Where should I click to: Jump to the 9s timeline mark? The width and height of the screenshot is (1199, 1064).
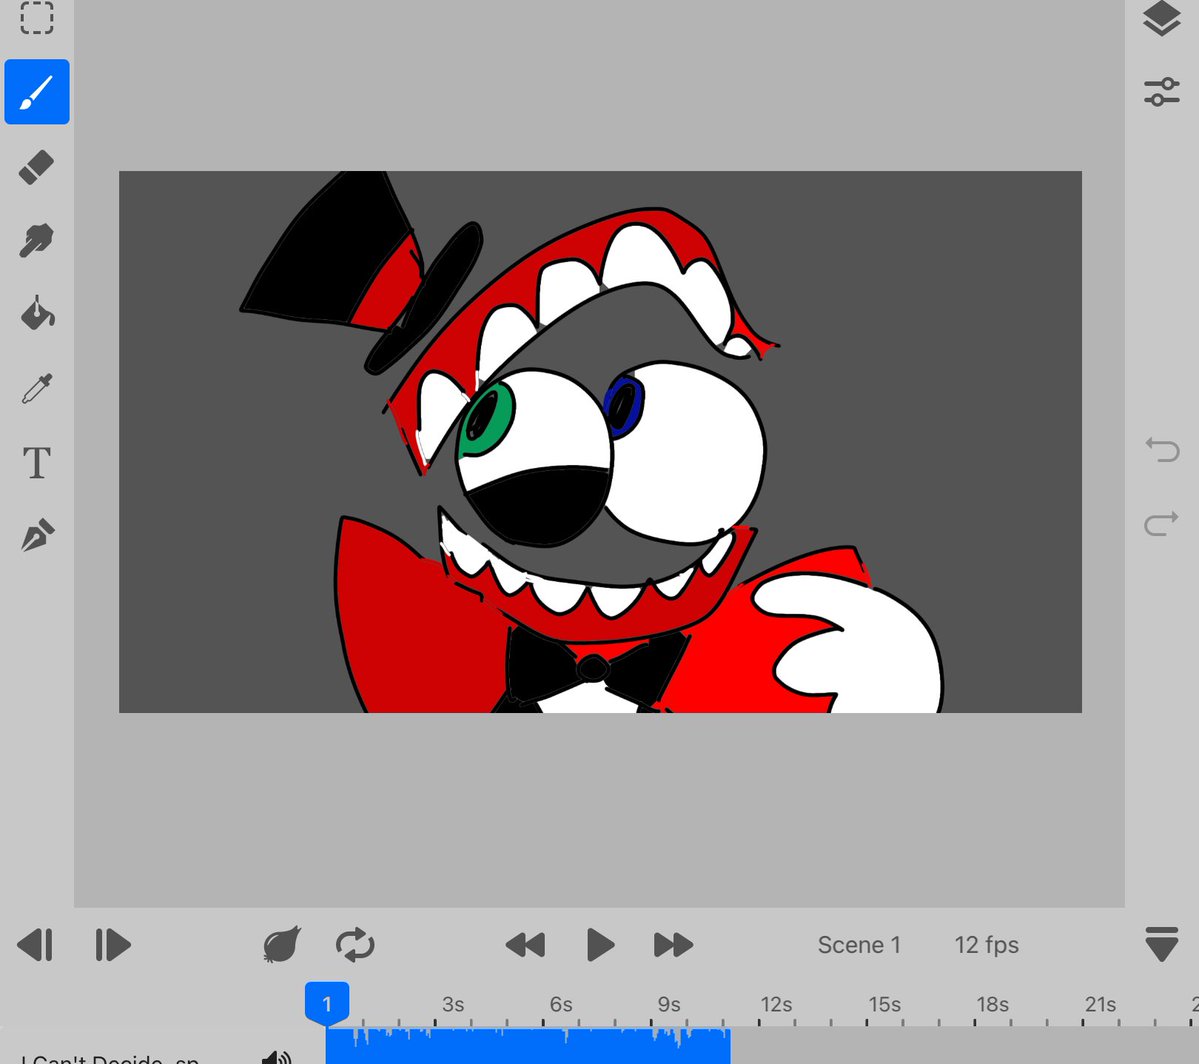668,1004
